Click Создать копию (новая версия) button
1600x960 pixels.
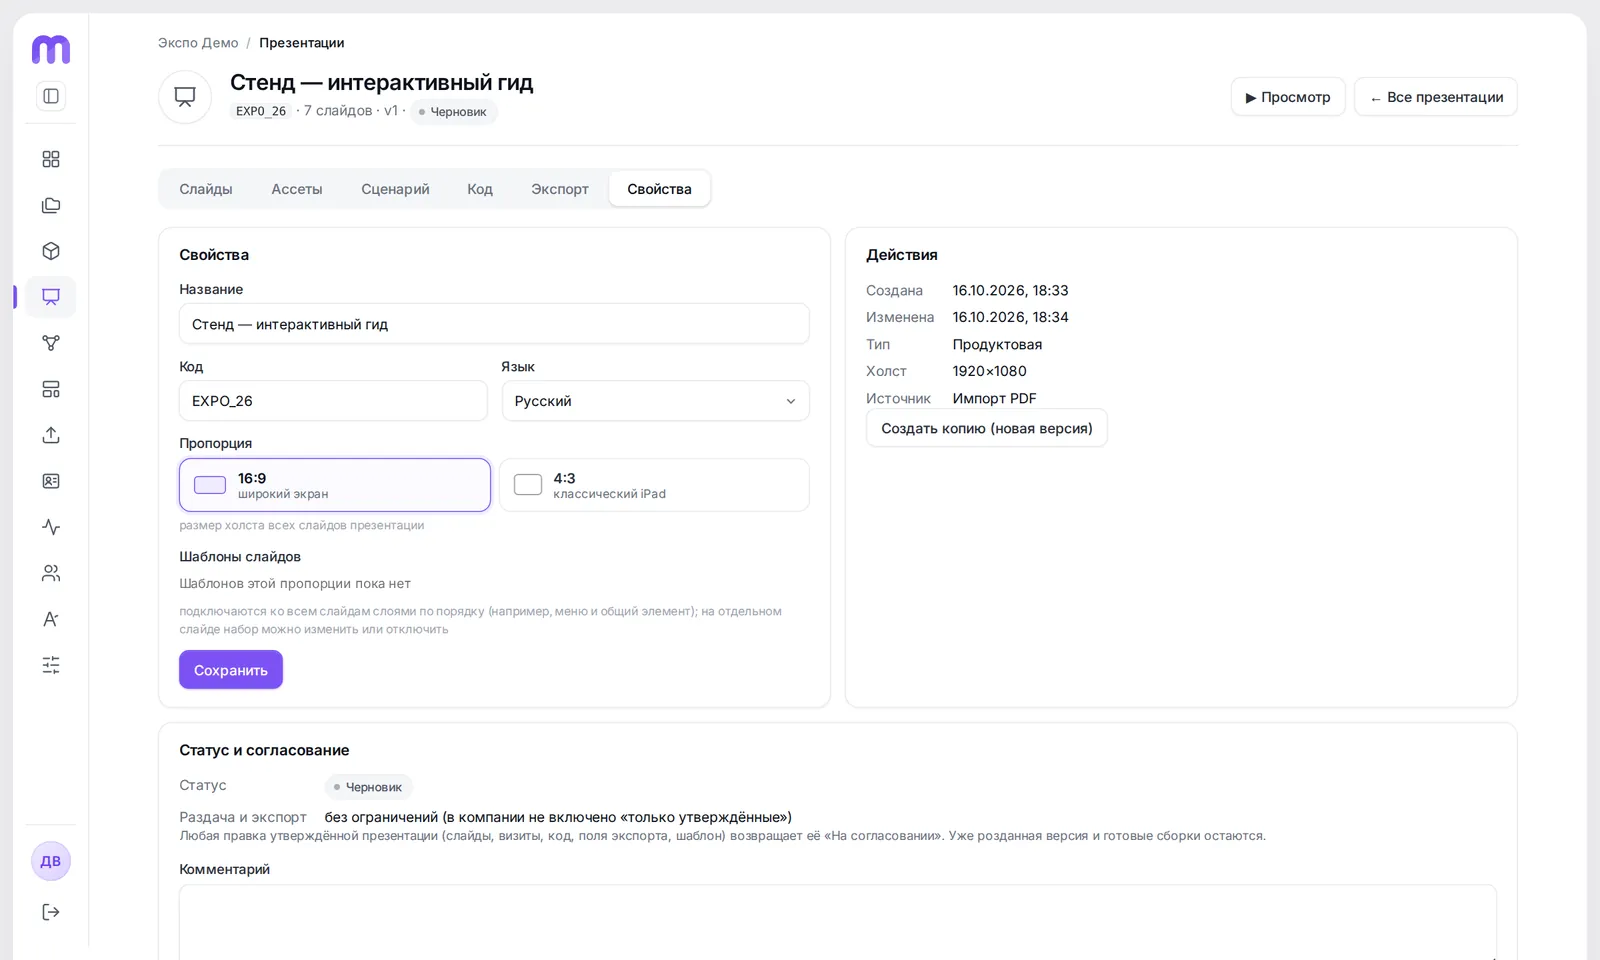987,428
